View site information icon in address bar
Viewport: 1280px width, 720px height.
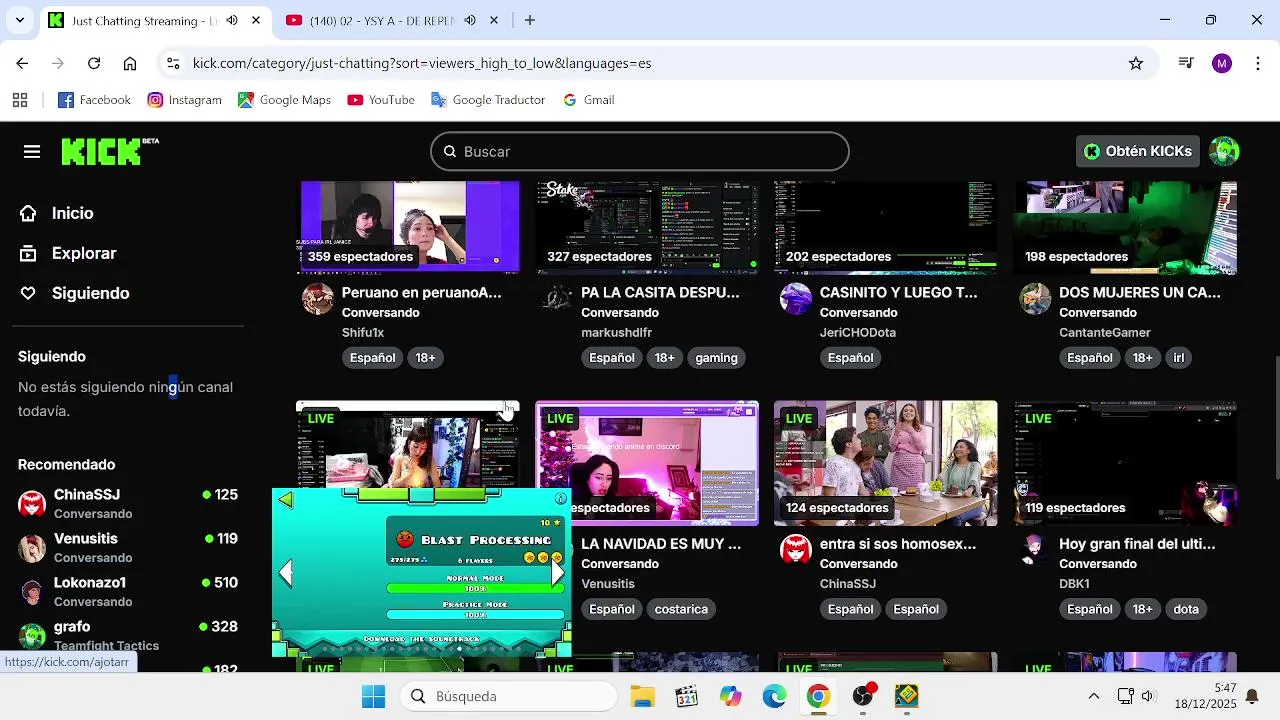pos(173,63)
